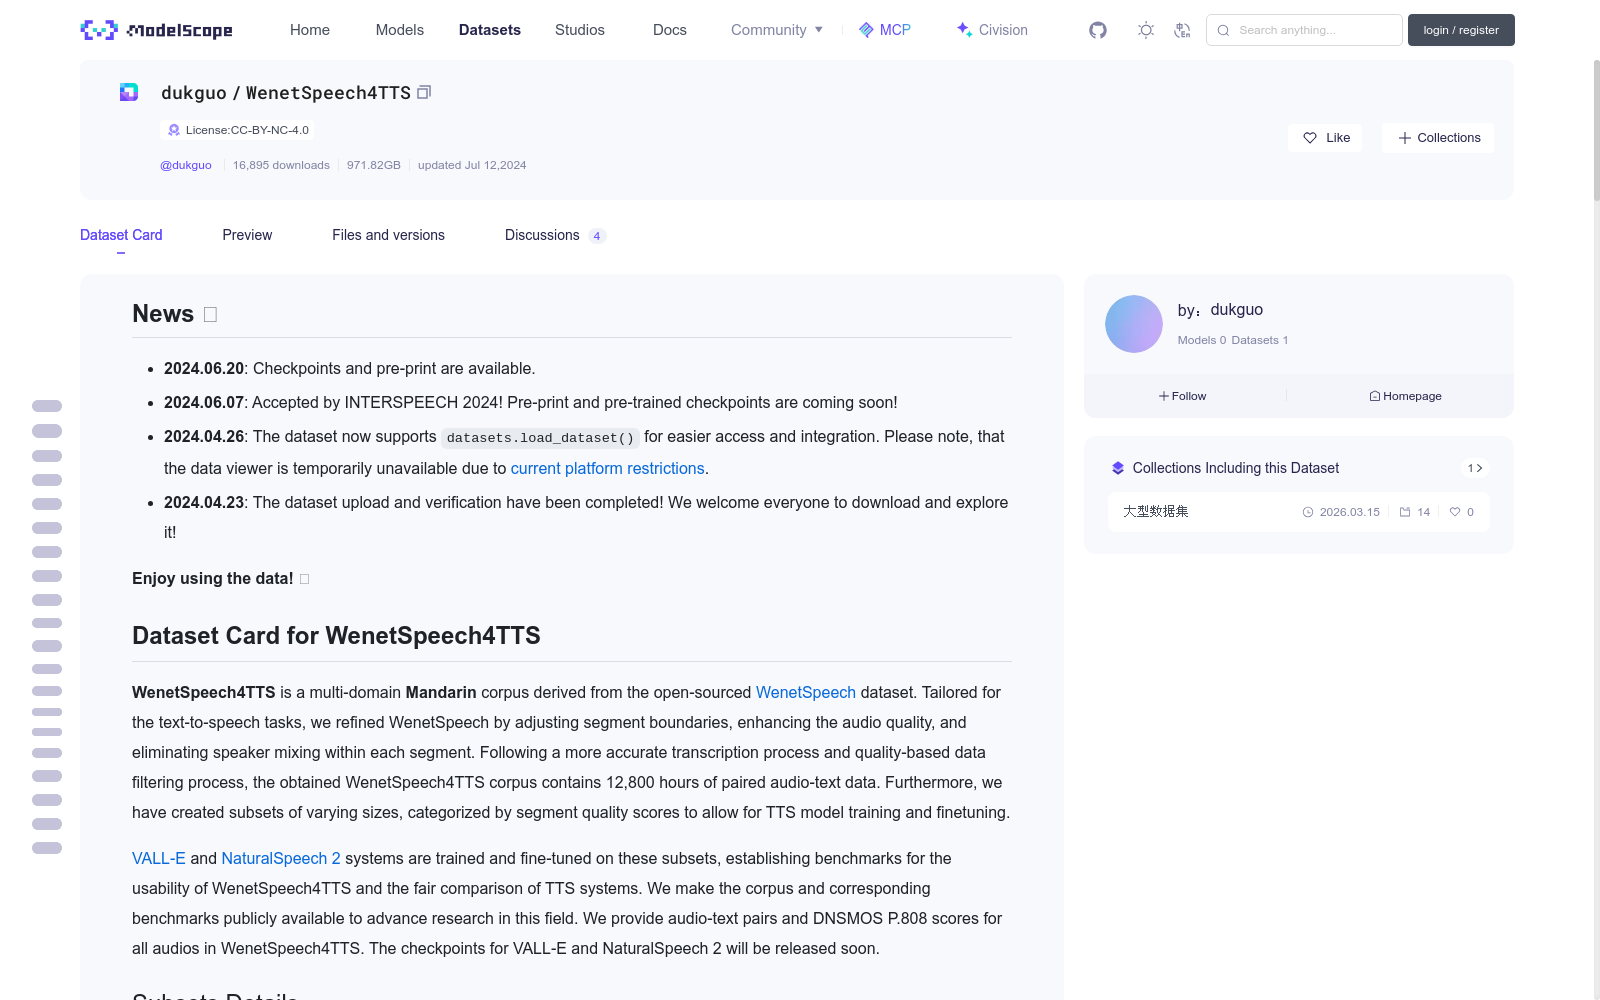Click the author name dukguo in sidebar
This screenshot has width=1600, height=1000.
pyautogui.click(x=1237, y=310)
